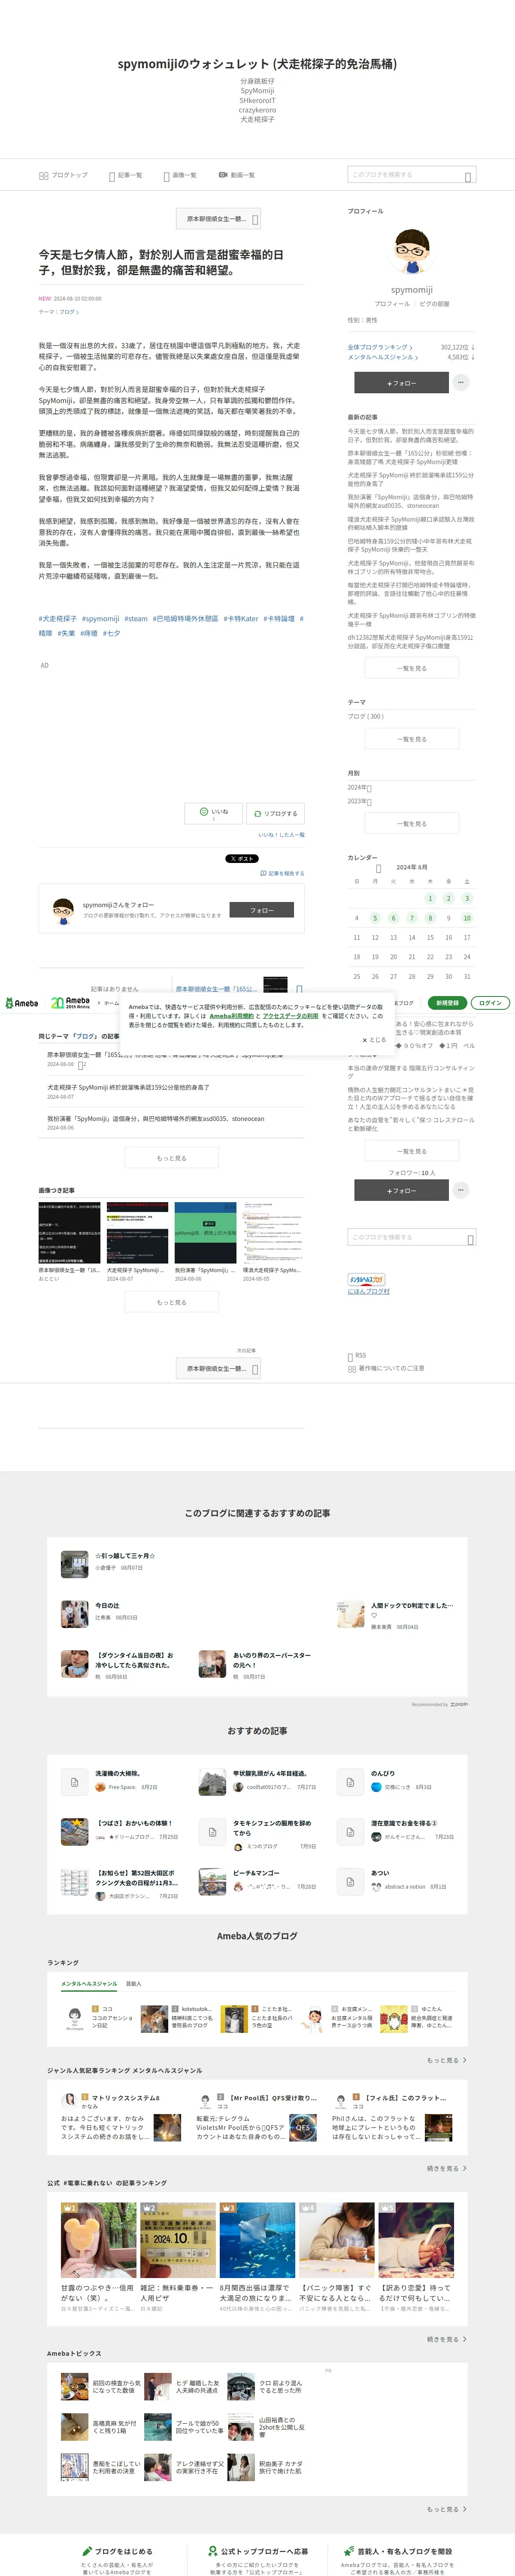Click 一覧を見る under 最新の記事
515x2576 pixels.
[412, 668]
